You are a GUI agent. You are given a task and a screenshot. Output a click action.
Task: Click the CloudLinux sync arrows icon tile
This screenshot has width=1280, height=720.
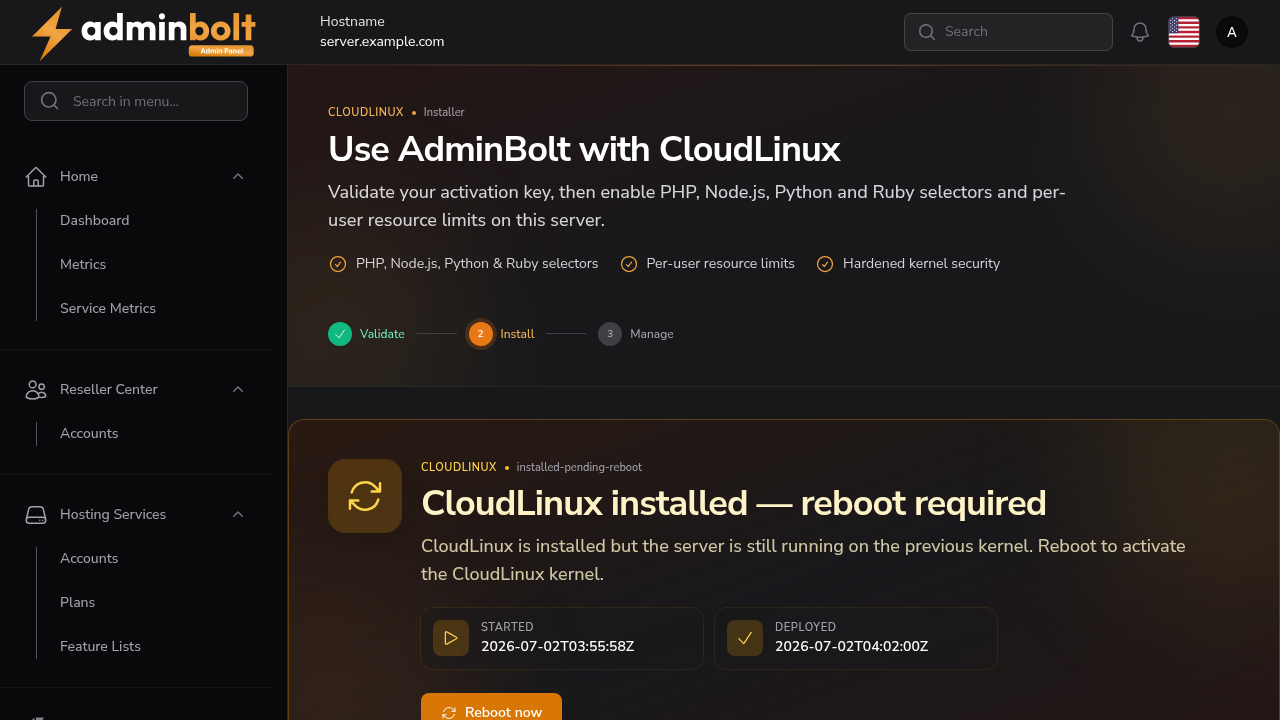coord(365,496)
